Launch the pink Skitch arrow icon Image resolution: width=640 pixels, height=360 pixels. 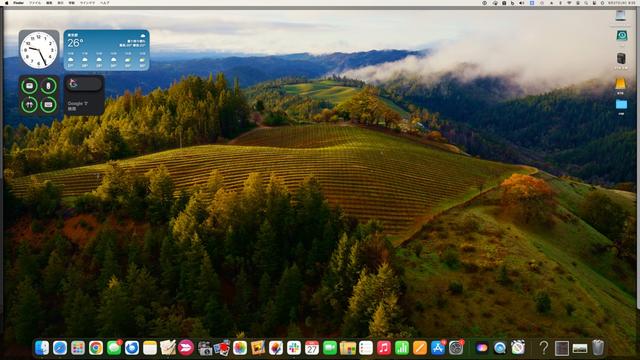(186, 348)
